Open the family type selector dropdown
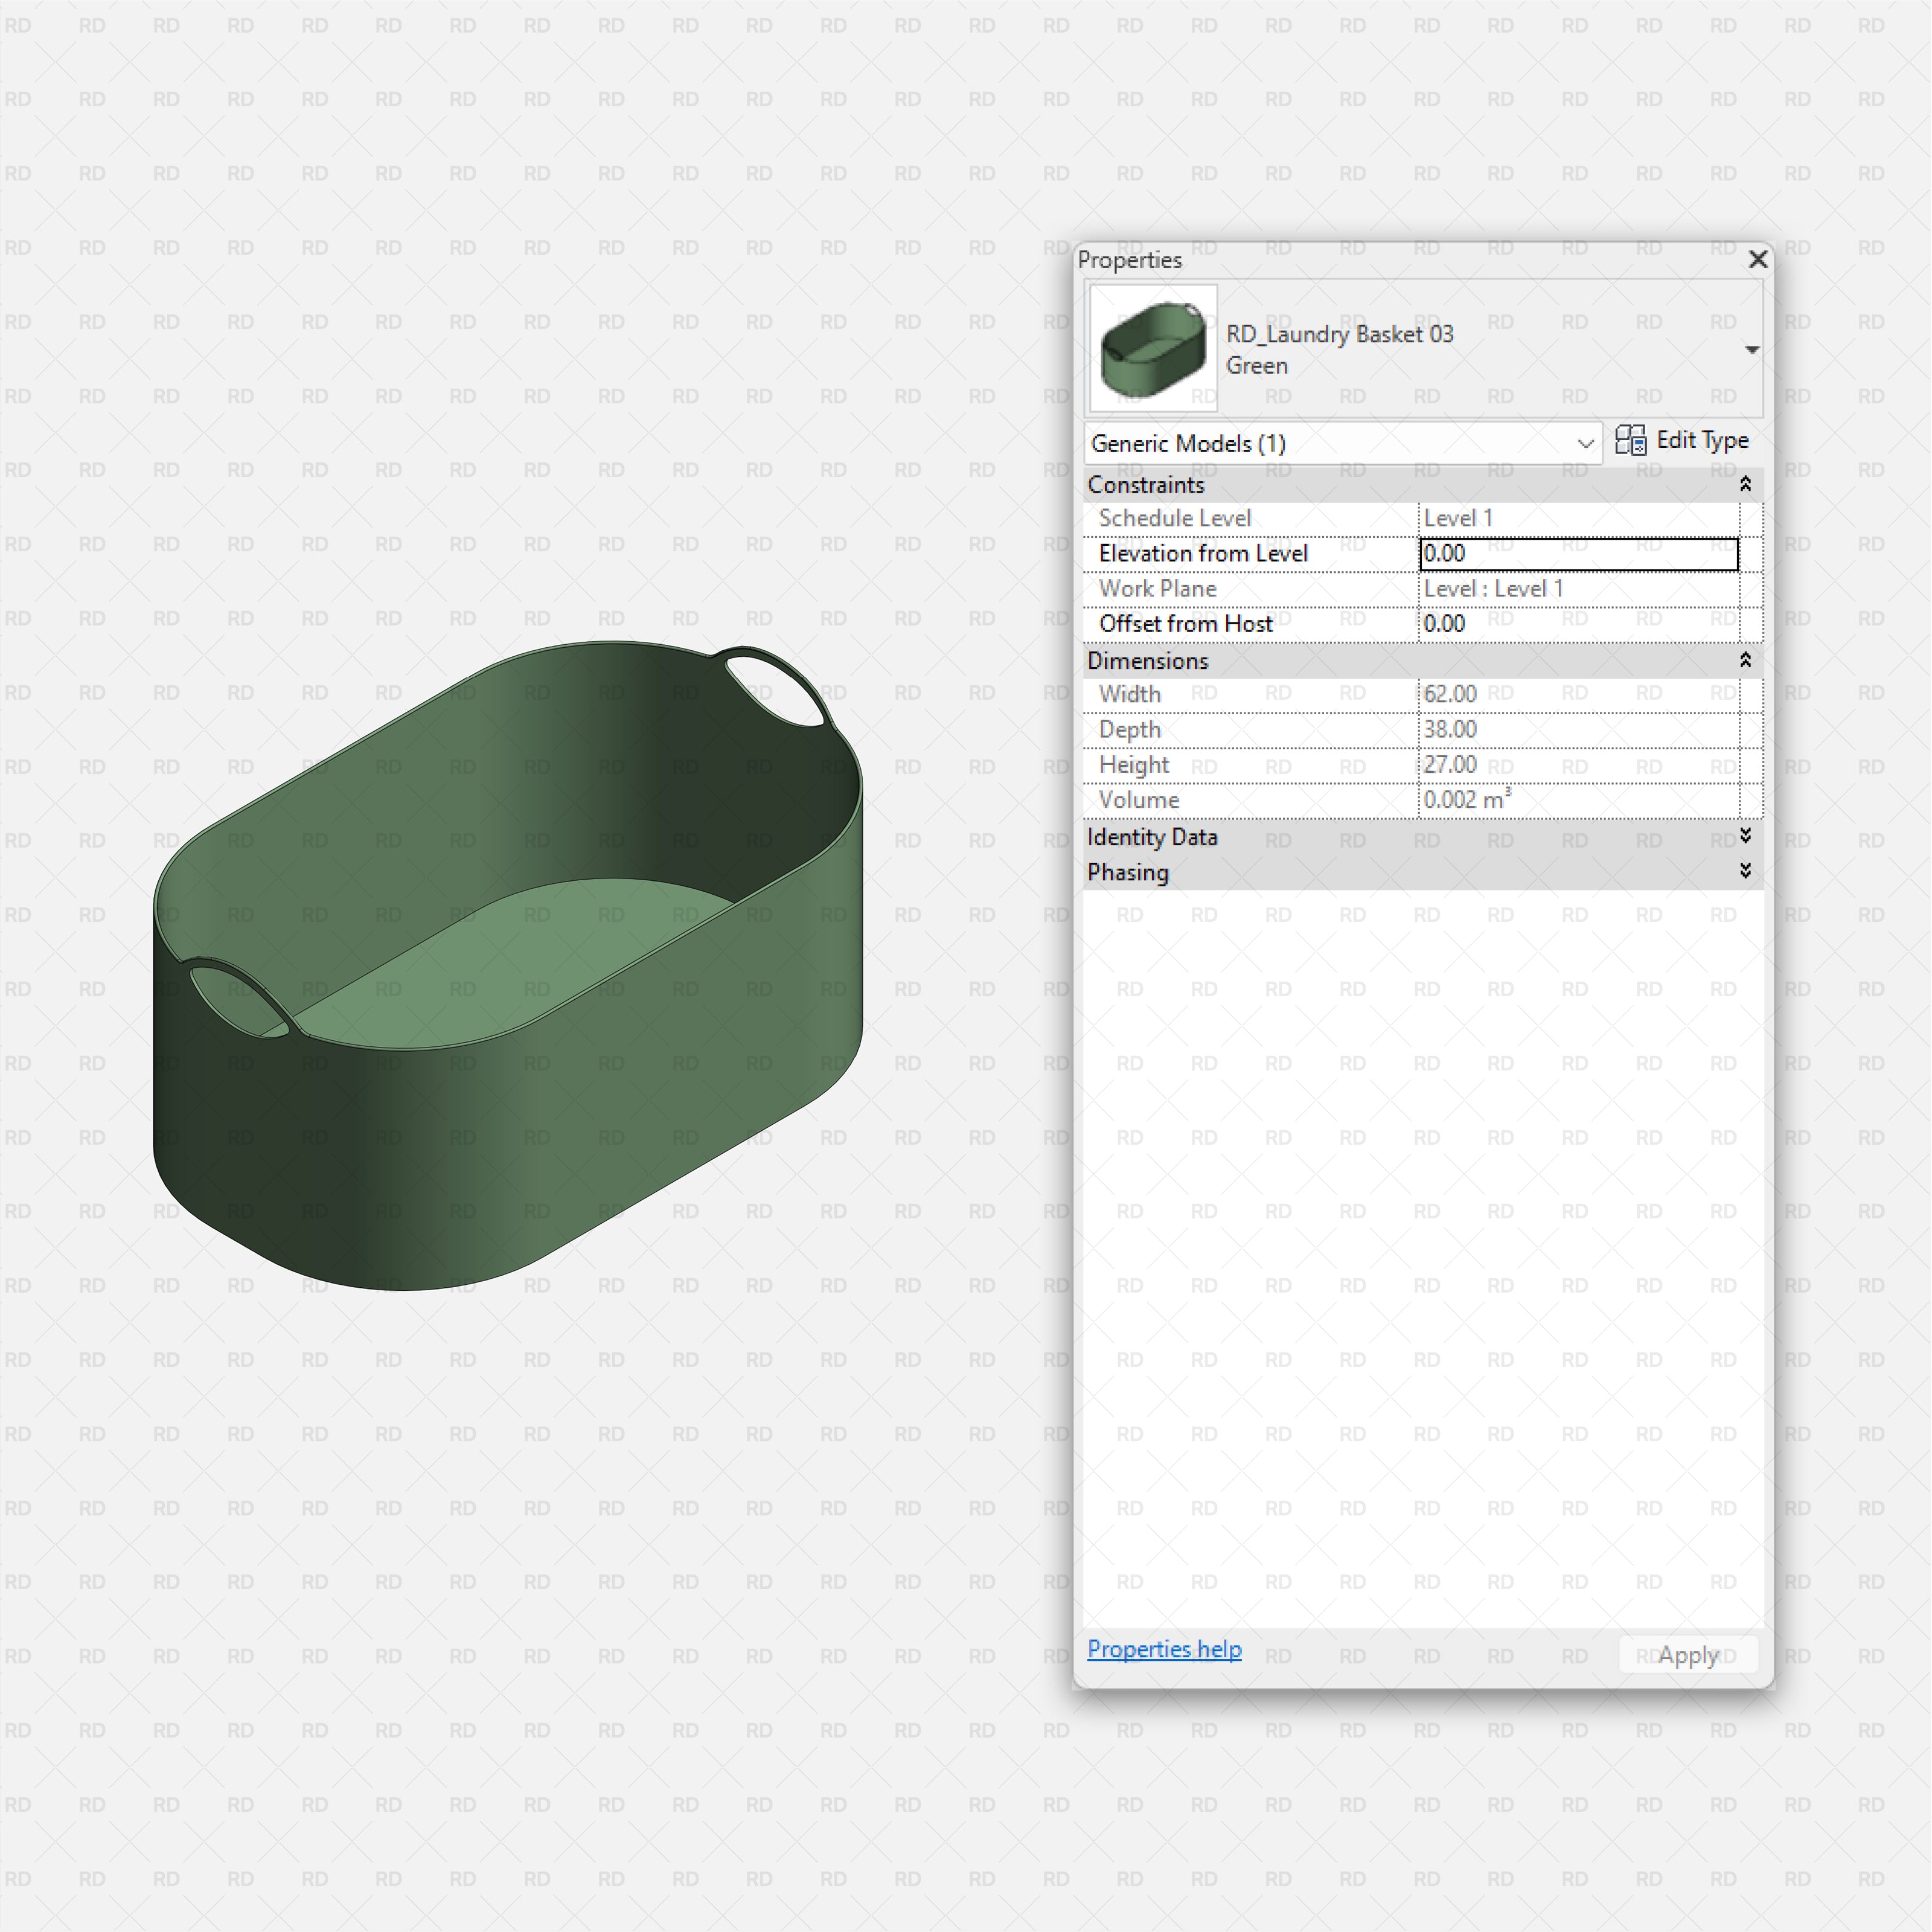This screenshot has height=1932, width=1932. (1752, 349)
